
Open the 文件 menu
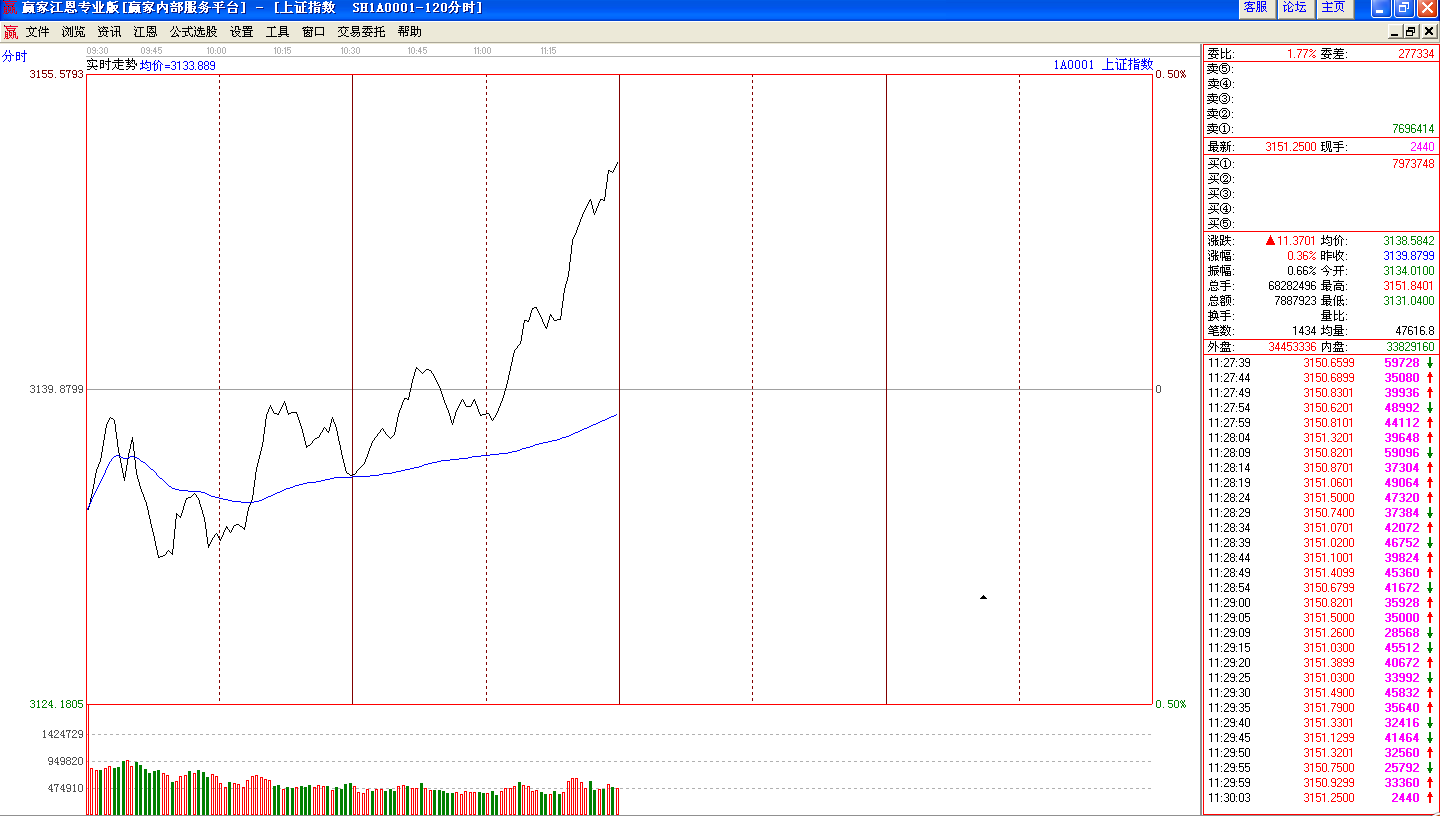38,32
